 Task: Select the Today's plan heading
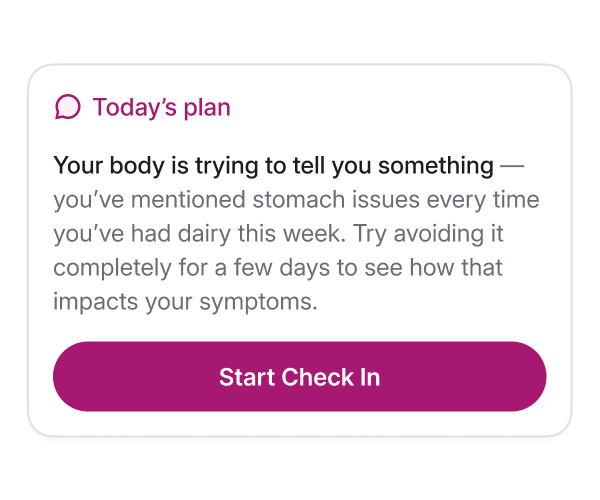[x=161, y=107]
